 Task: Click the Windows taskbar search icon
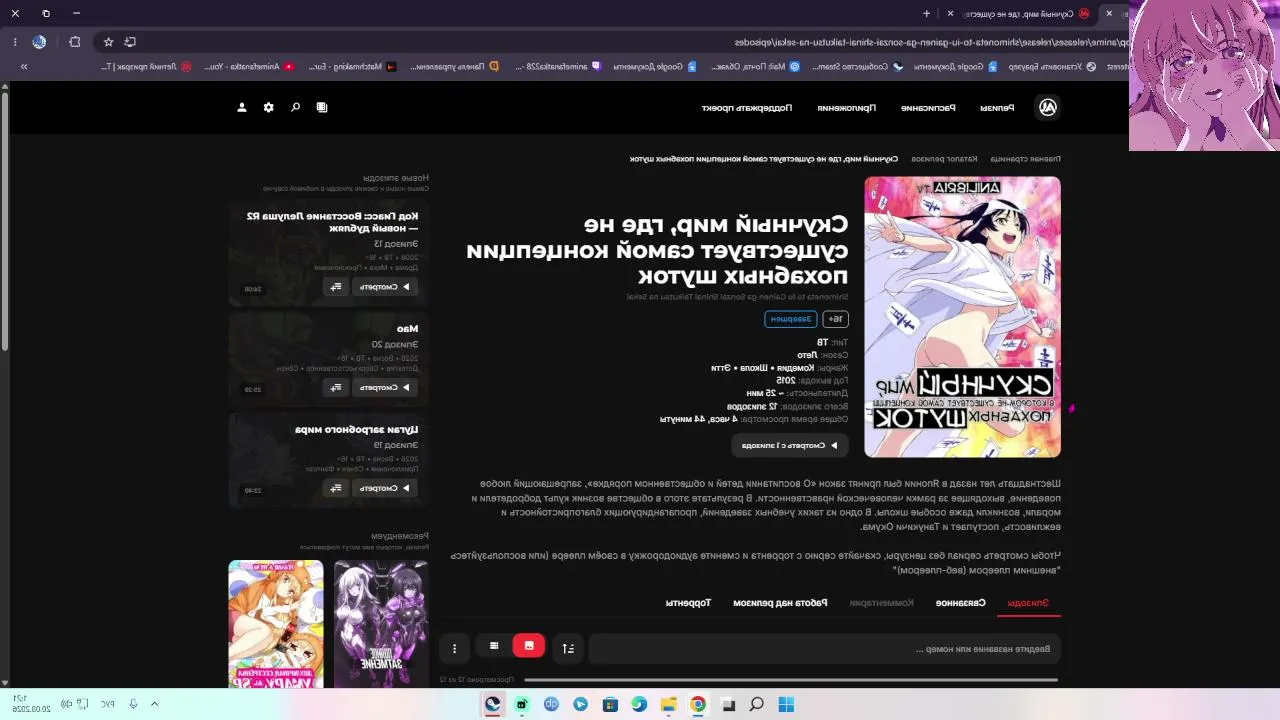pos(757,704)
